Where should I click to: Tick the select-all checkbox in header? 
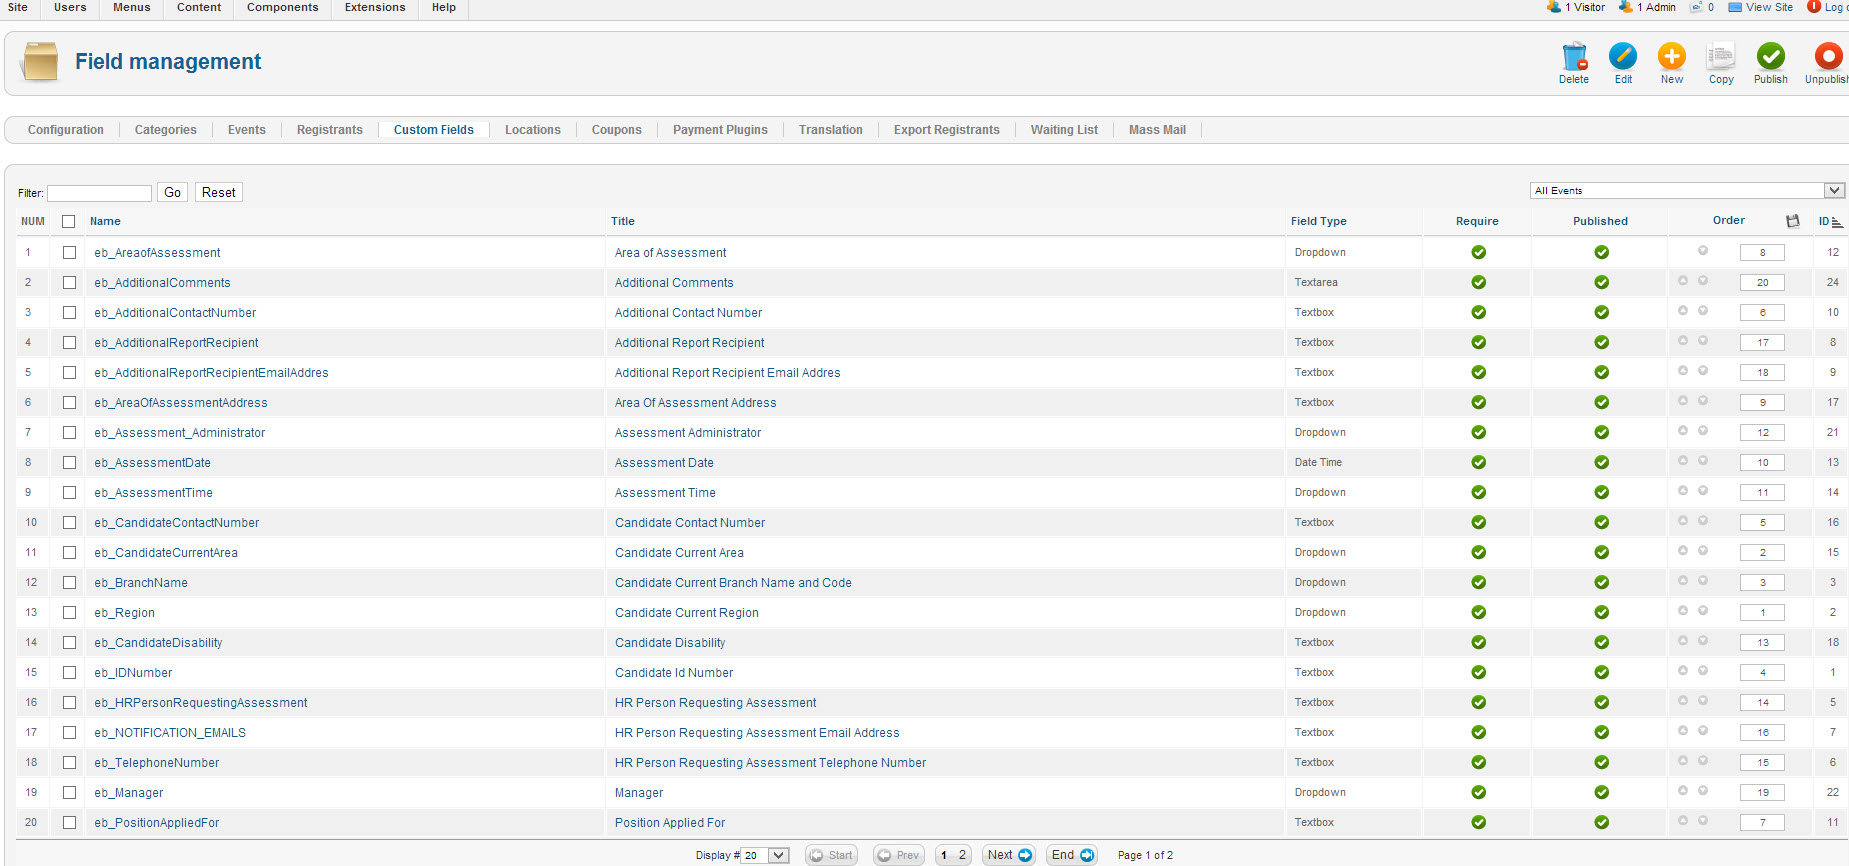69,222
